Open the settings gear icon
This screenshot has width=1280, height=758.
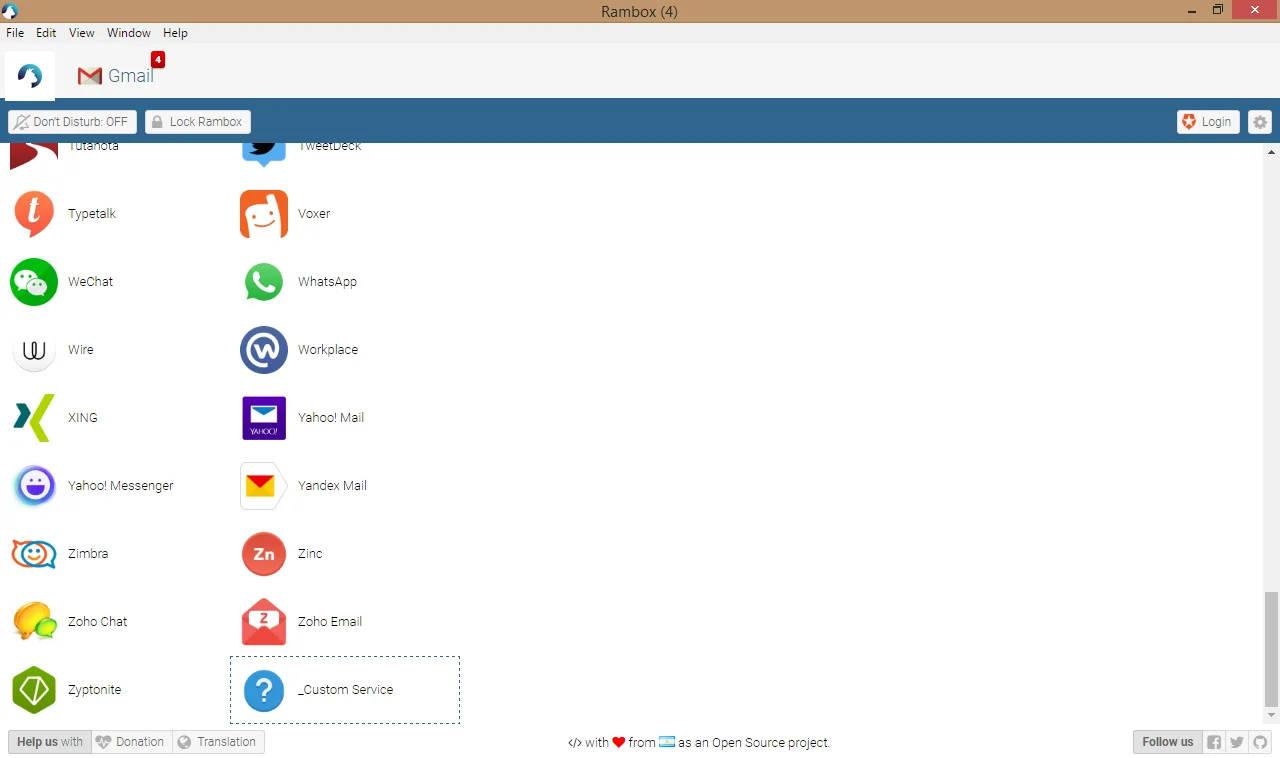pyautogui.click(x=1260, y=122)
